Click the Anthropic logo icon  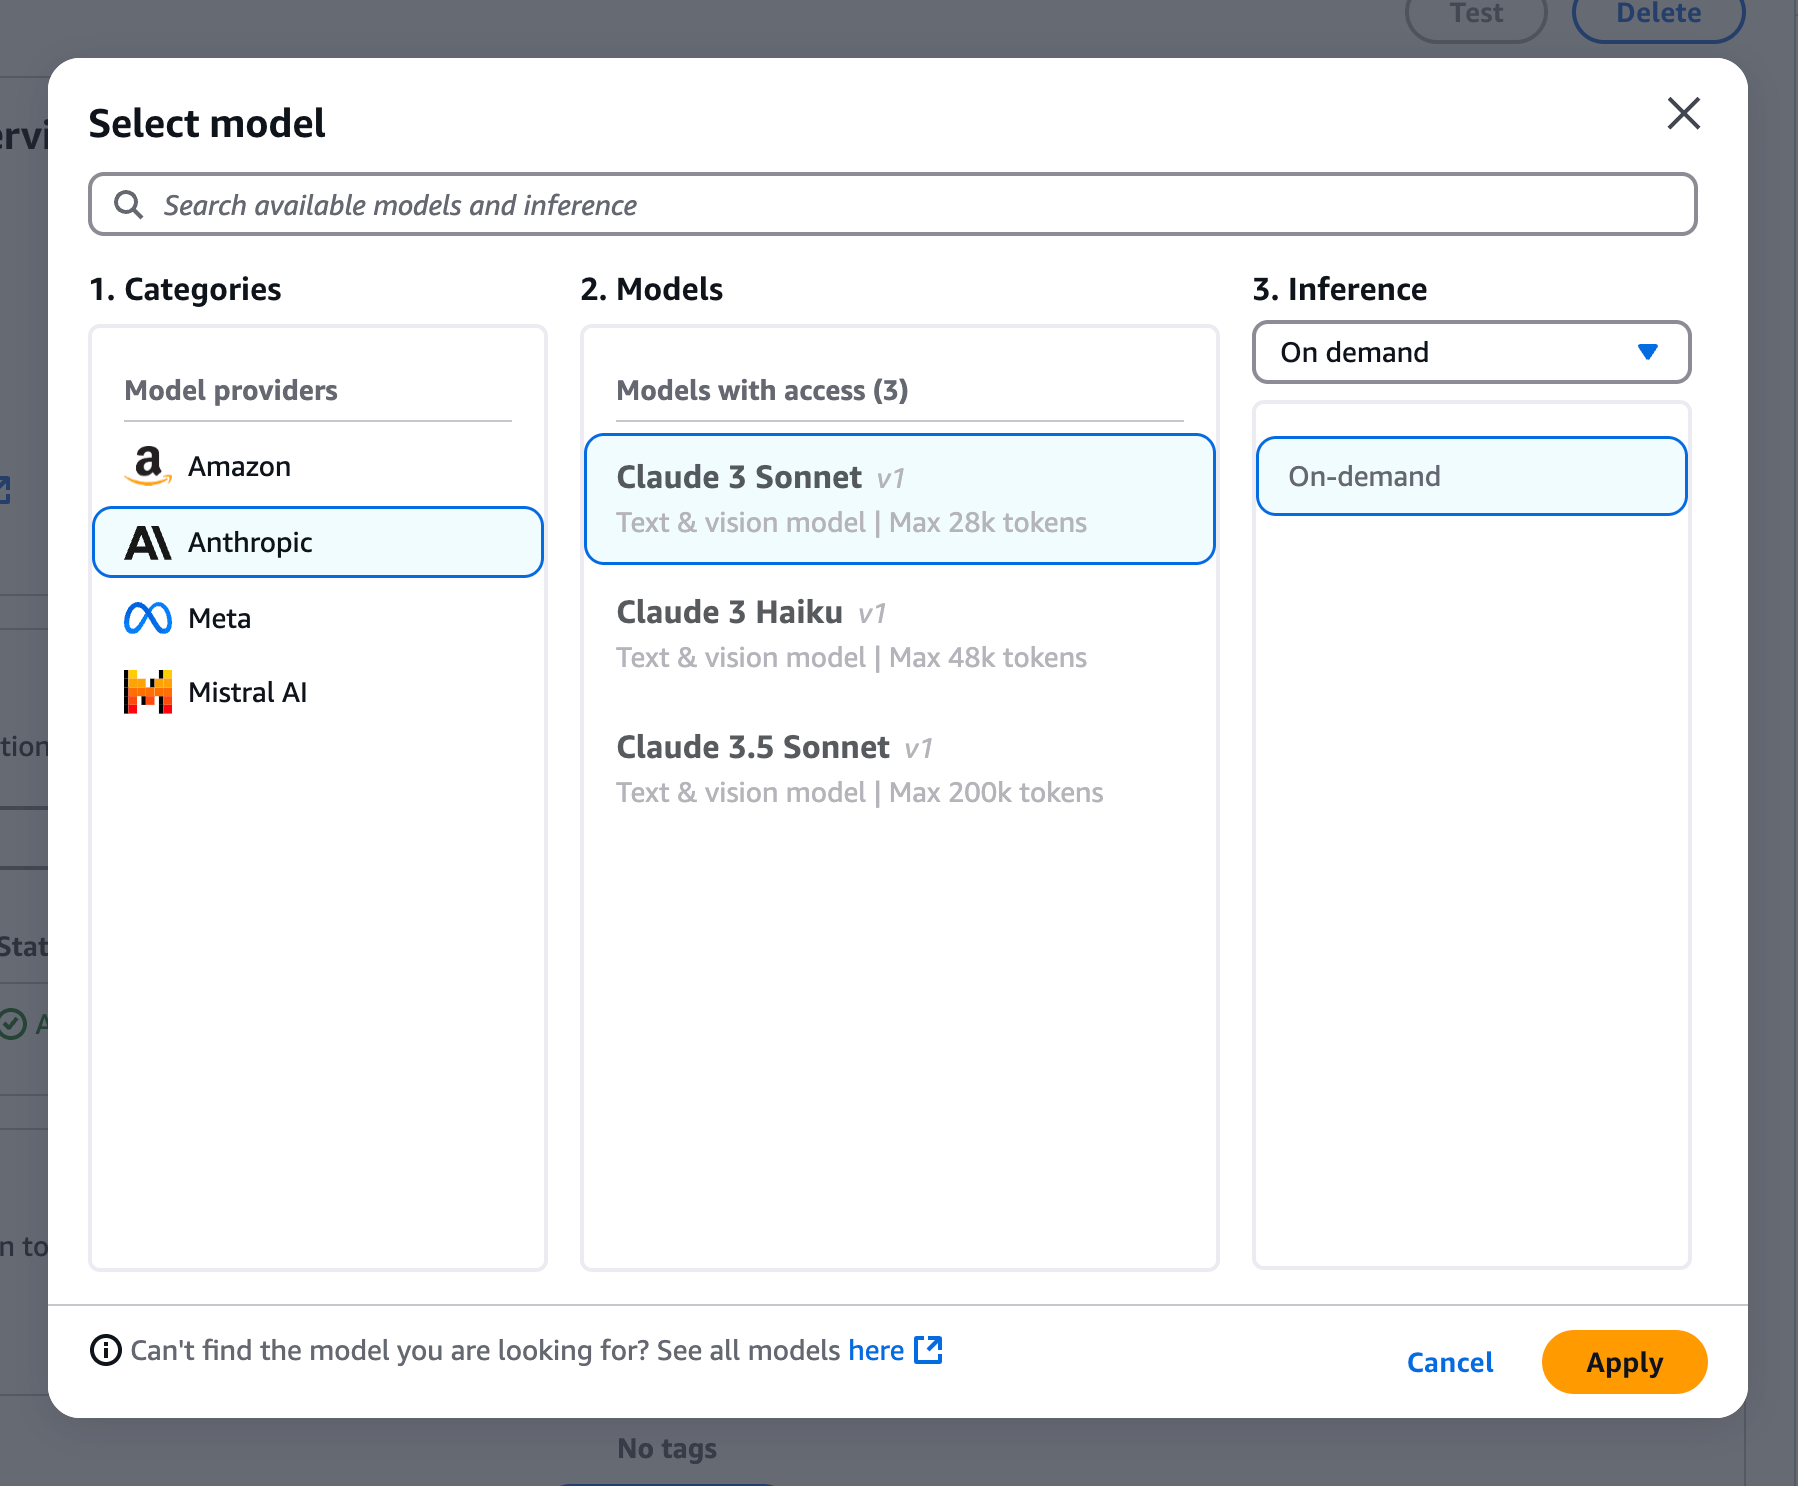[x=148, y=543]
